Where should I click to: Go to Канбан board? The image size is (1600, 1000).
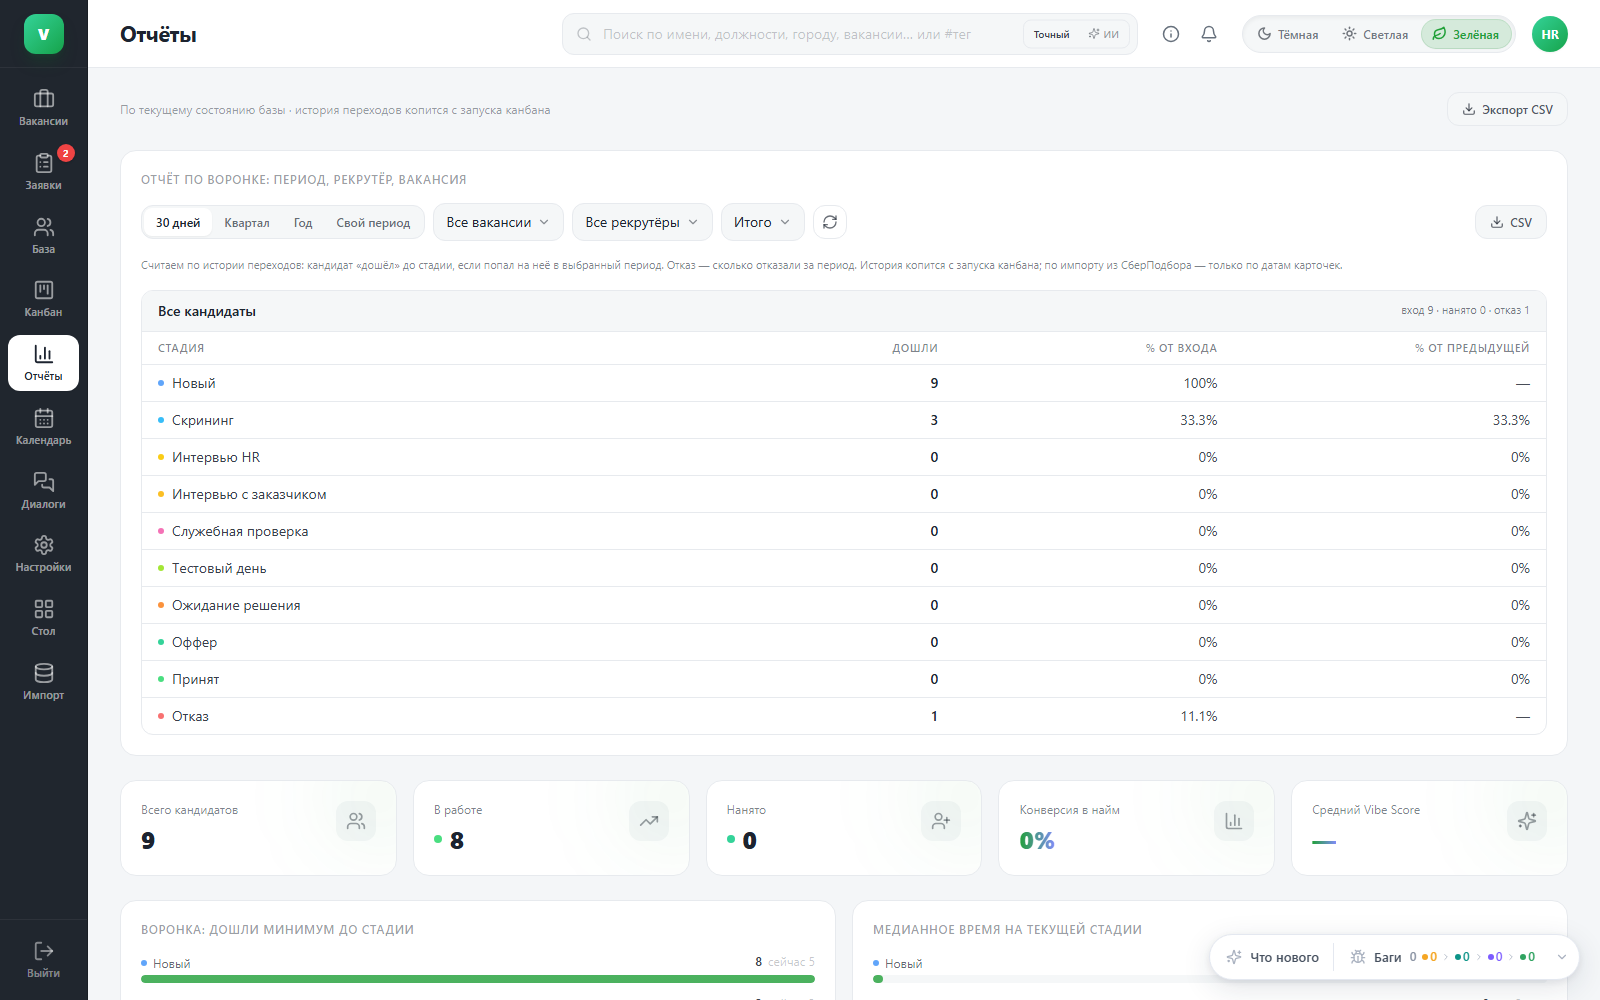43,299
